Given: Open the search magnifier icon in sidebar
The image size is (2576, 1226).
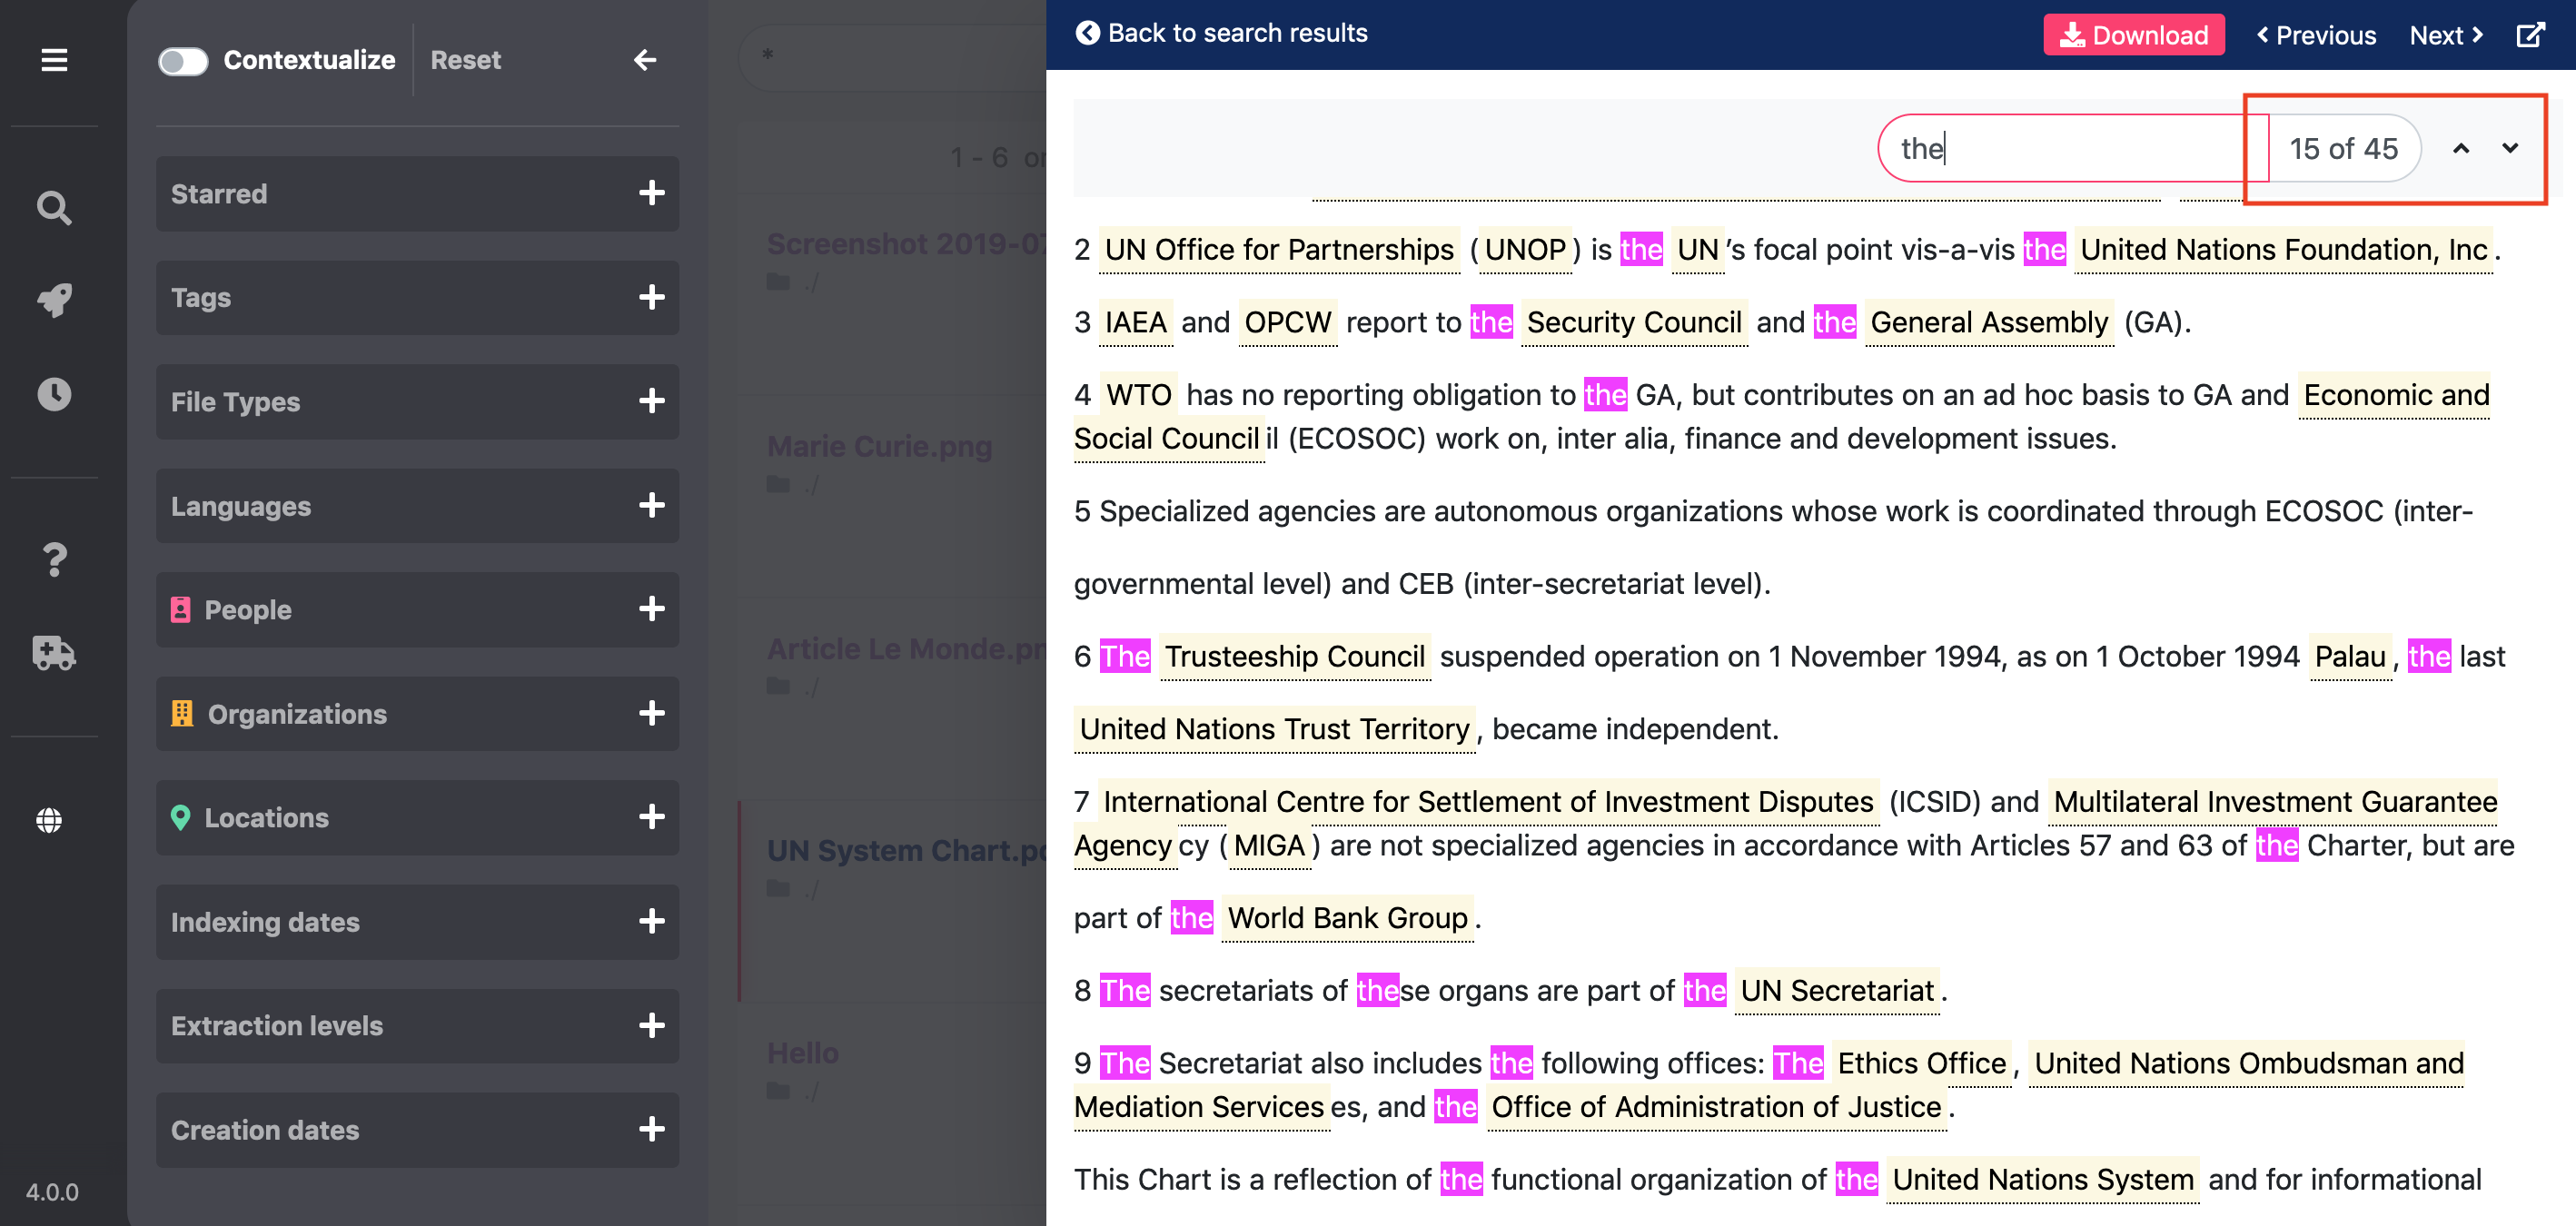Looking at the screenshot, I should 54,208.
